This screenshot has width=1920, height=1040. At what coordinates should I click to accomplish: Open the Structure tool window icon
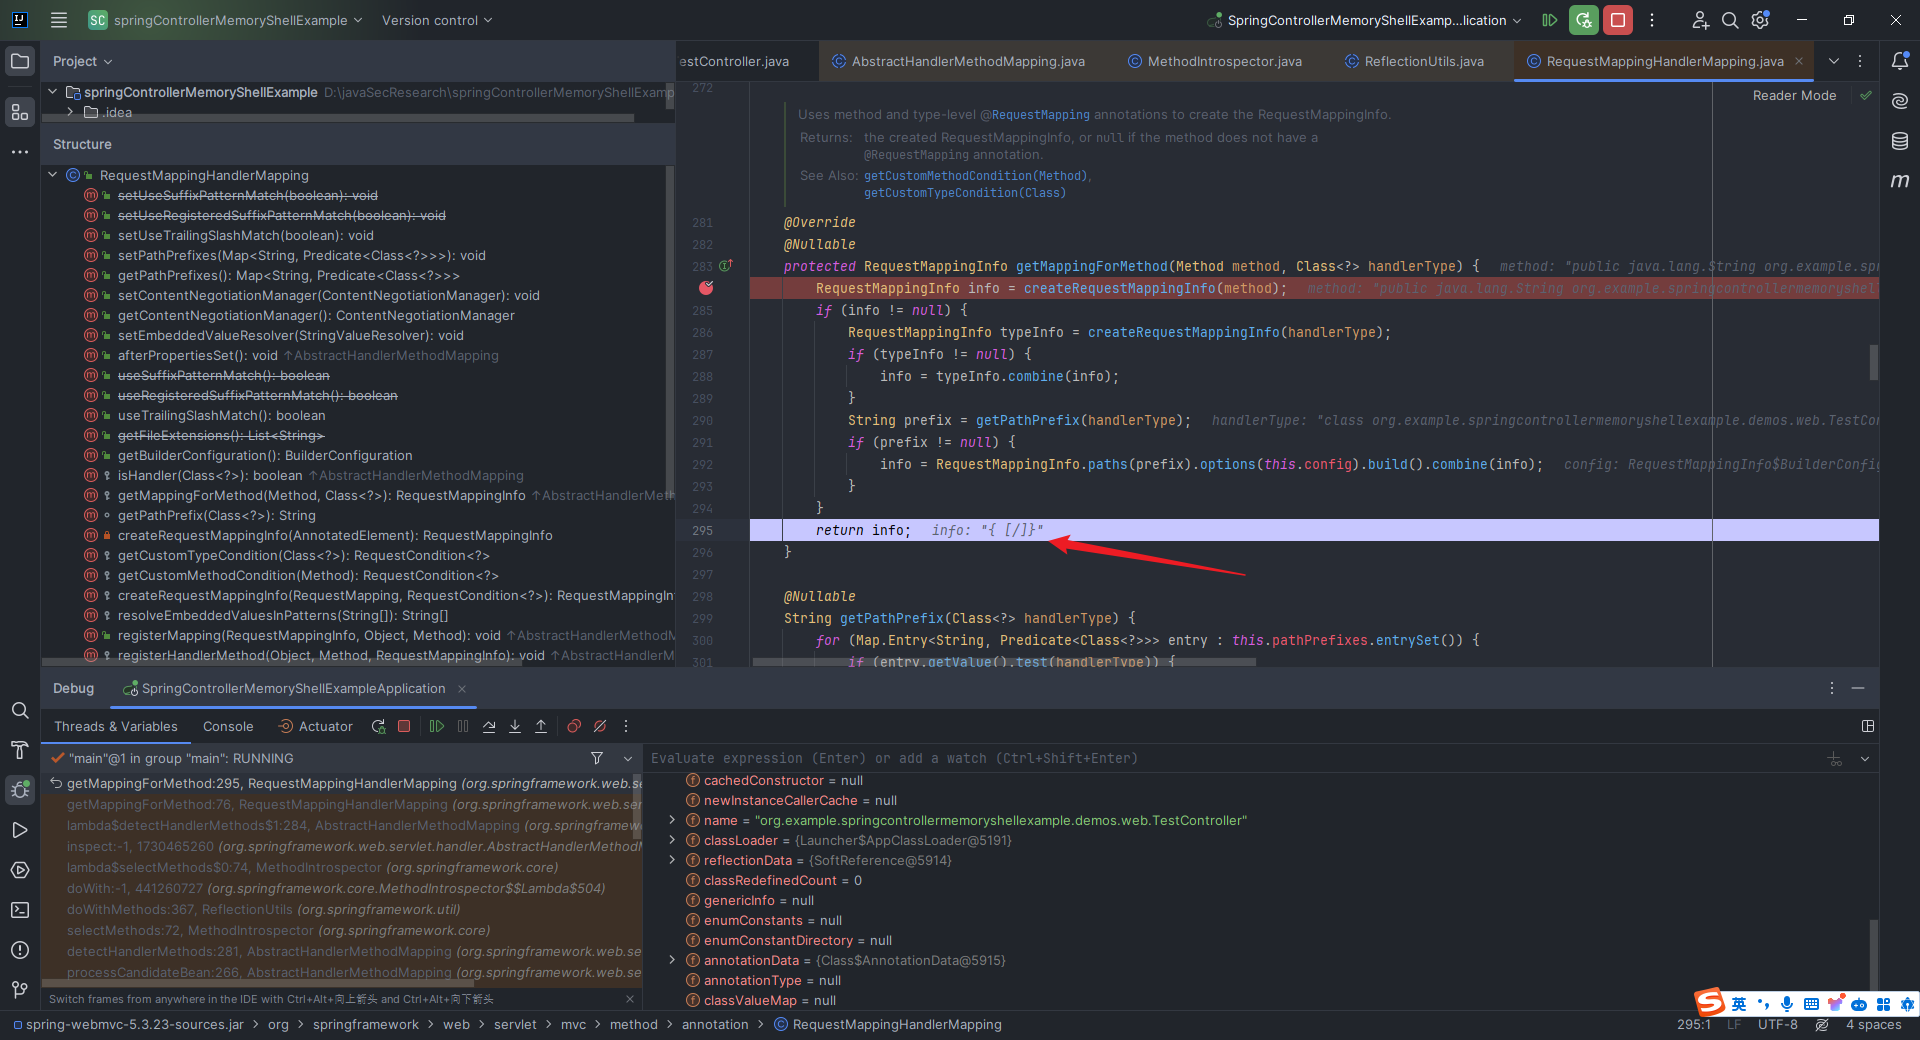point(20,111)
